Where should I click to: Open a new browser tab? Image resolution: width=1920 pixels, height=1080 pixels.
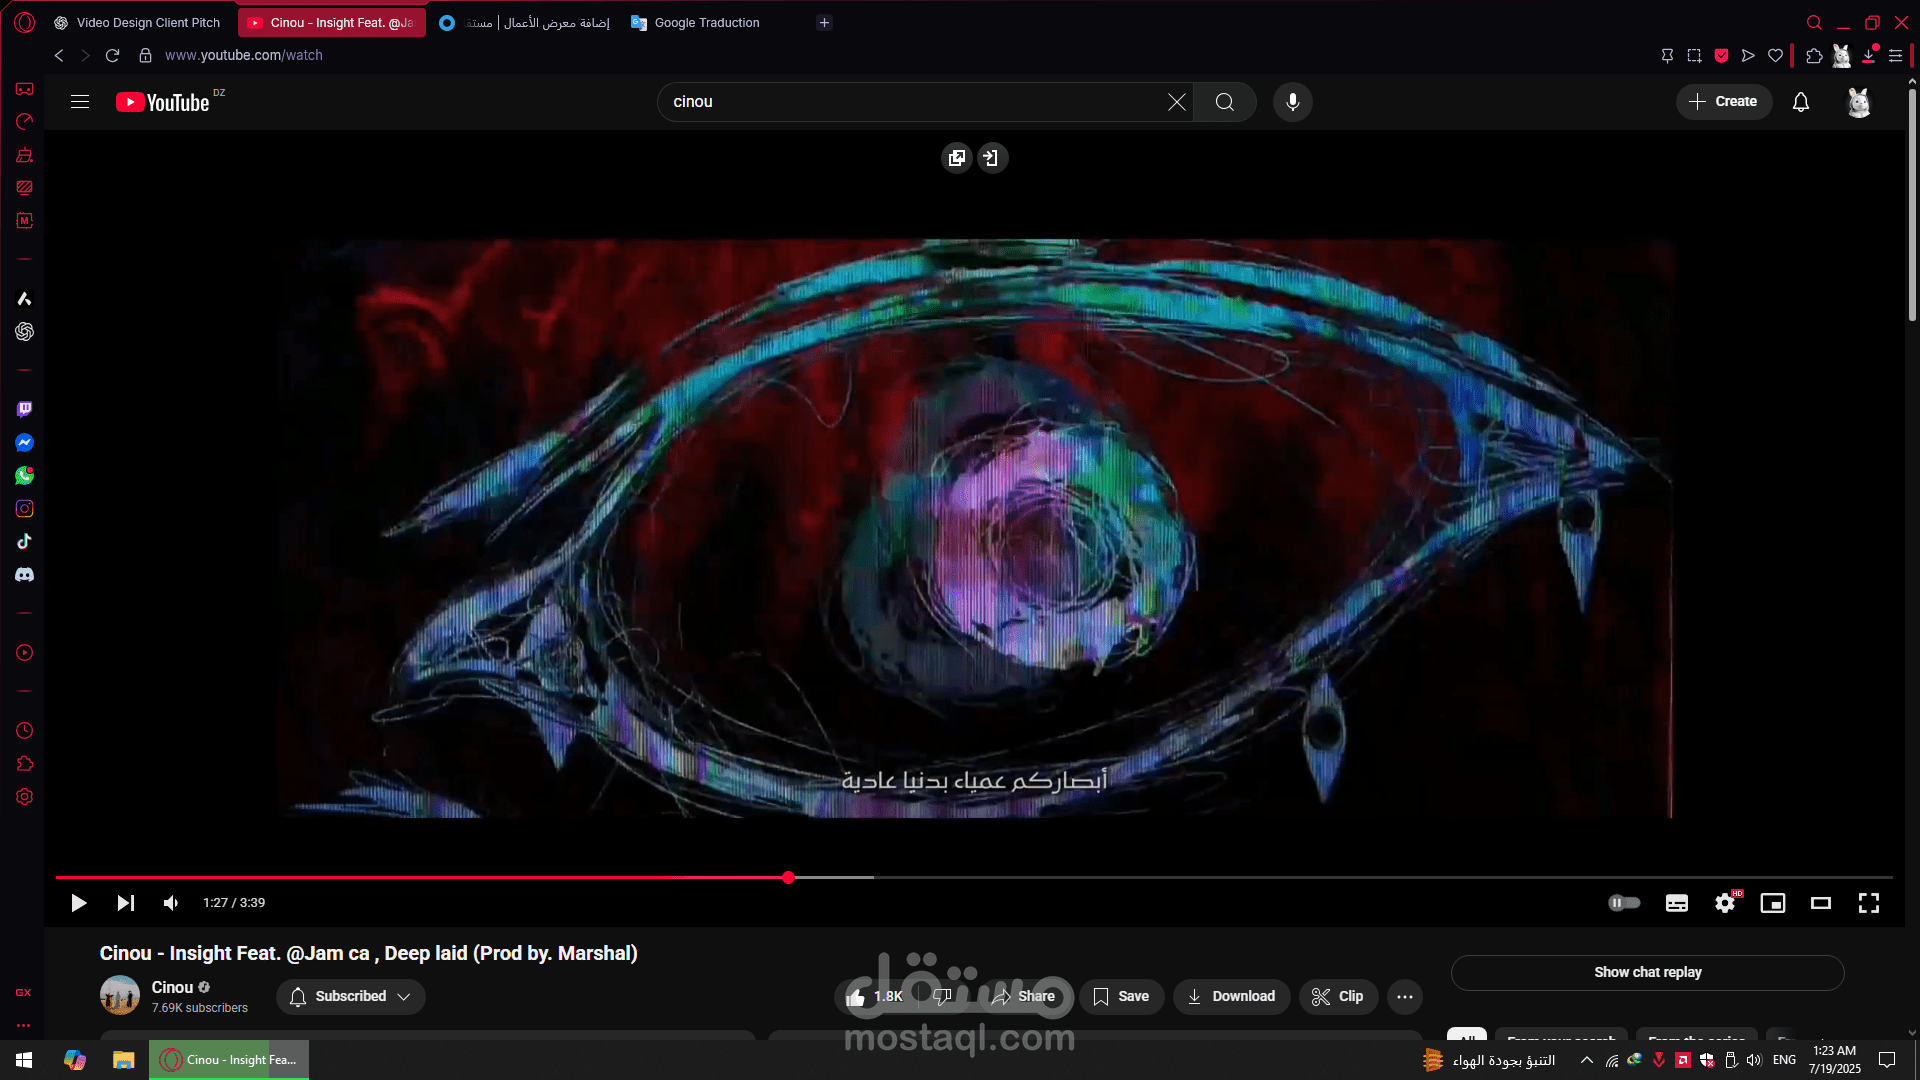pyautogui.click(x=824, y=22)
